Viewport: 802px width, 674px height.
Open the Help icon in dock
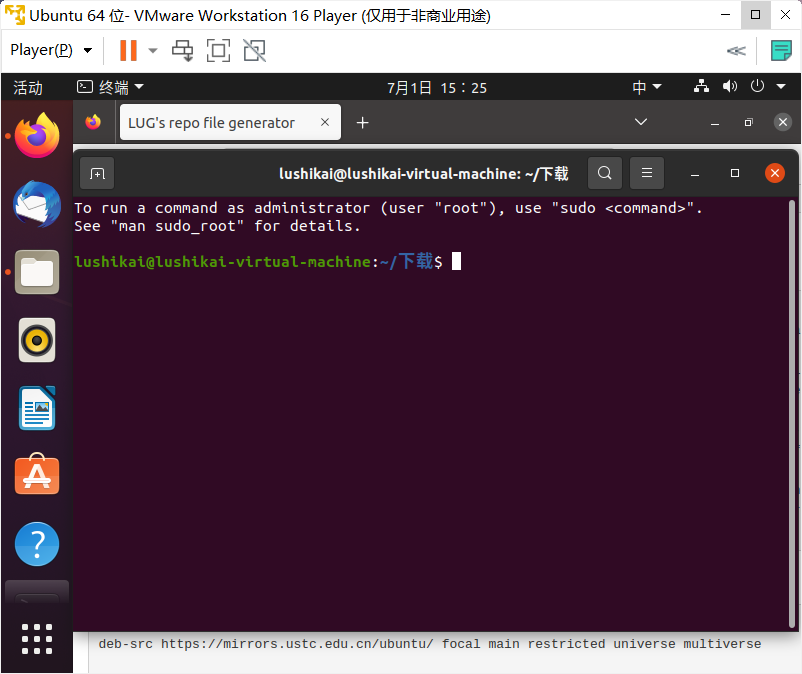pos(37,545)
